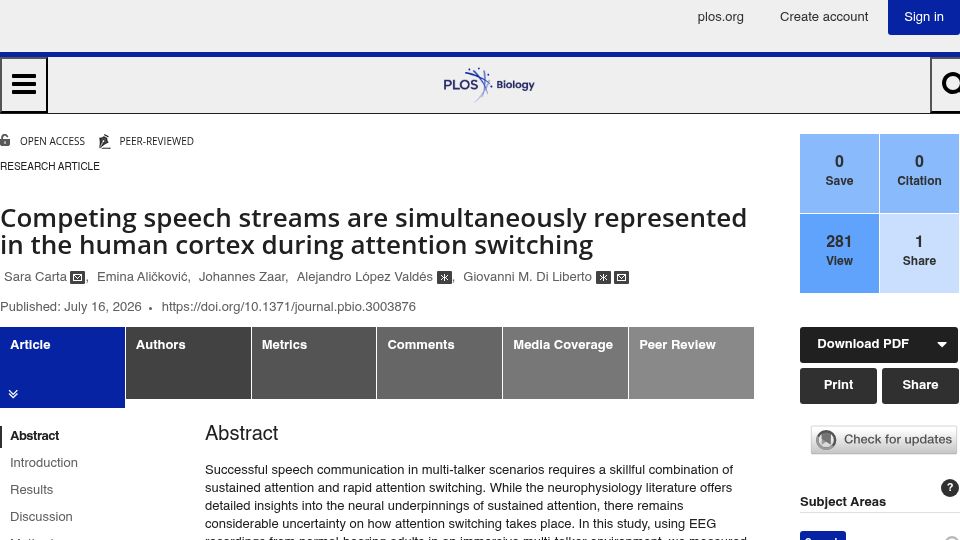Open the Download PDF dropdown arrow
Image resolution: width=960 pixels, height=540 pixels.
point(942,344)
